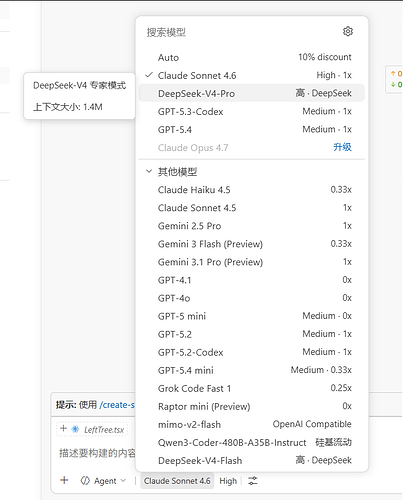Click the LeftTree.tsx attached file chip

92,429
